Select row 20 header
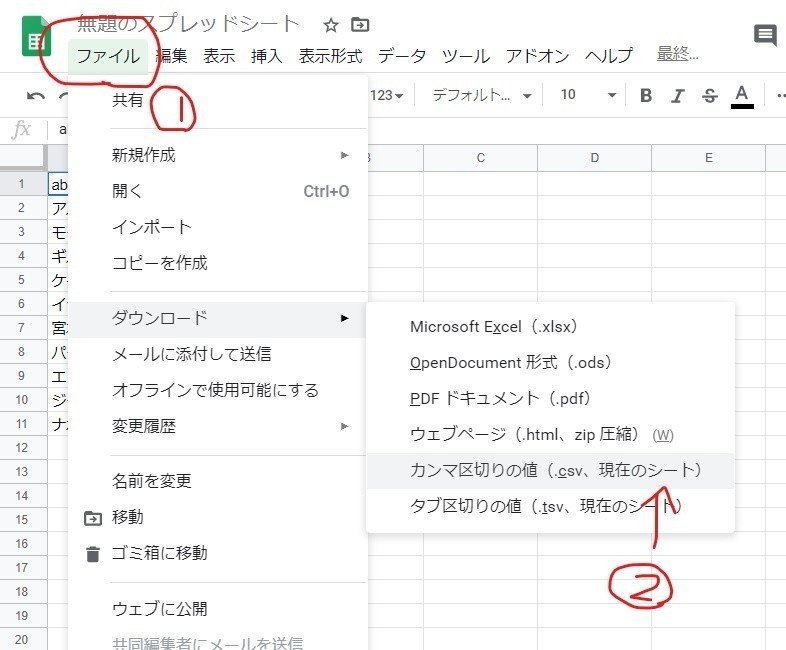786x650 pixels. tap(23, 639)
